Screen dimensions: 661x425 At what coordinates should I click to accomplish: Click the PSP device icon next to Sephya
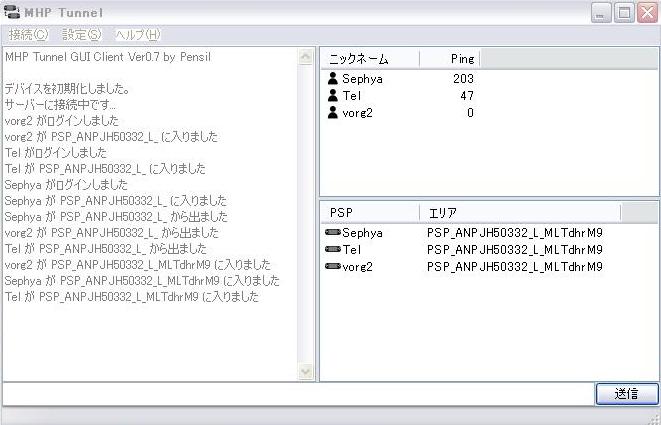coord(333,232)
